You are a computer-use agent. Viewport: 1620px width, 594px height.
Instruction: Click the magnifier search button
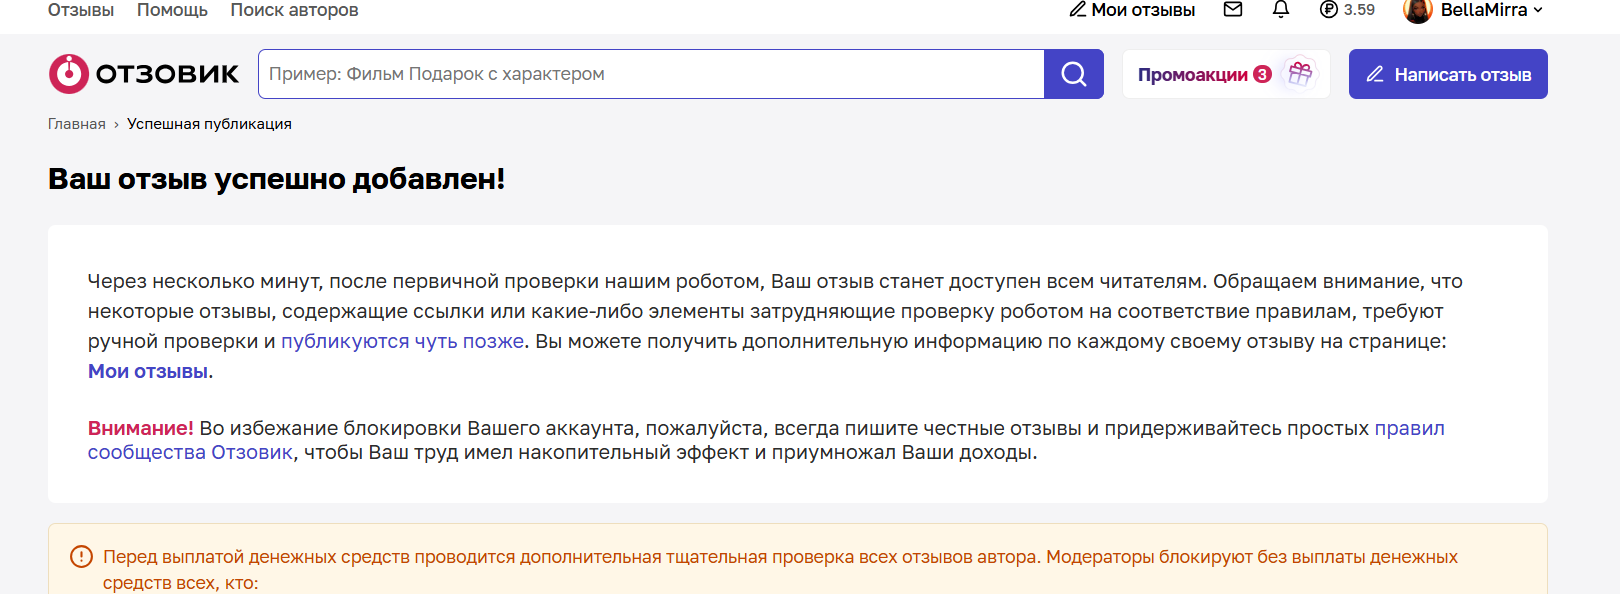click(x=1074, y=74)
